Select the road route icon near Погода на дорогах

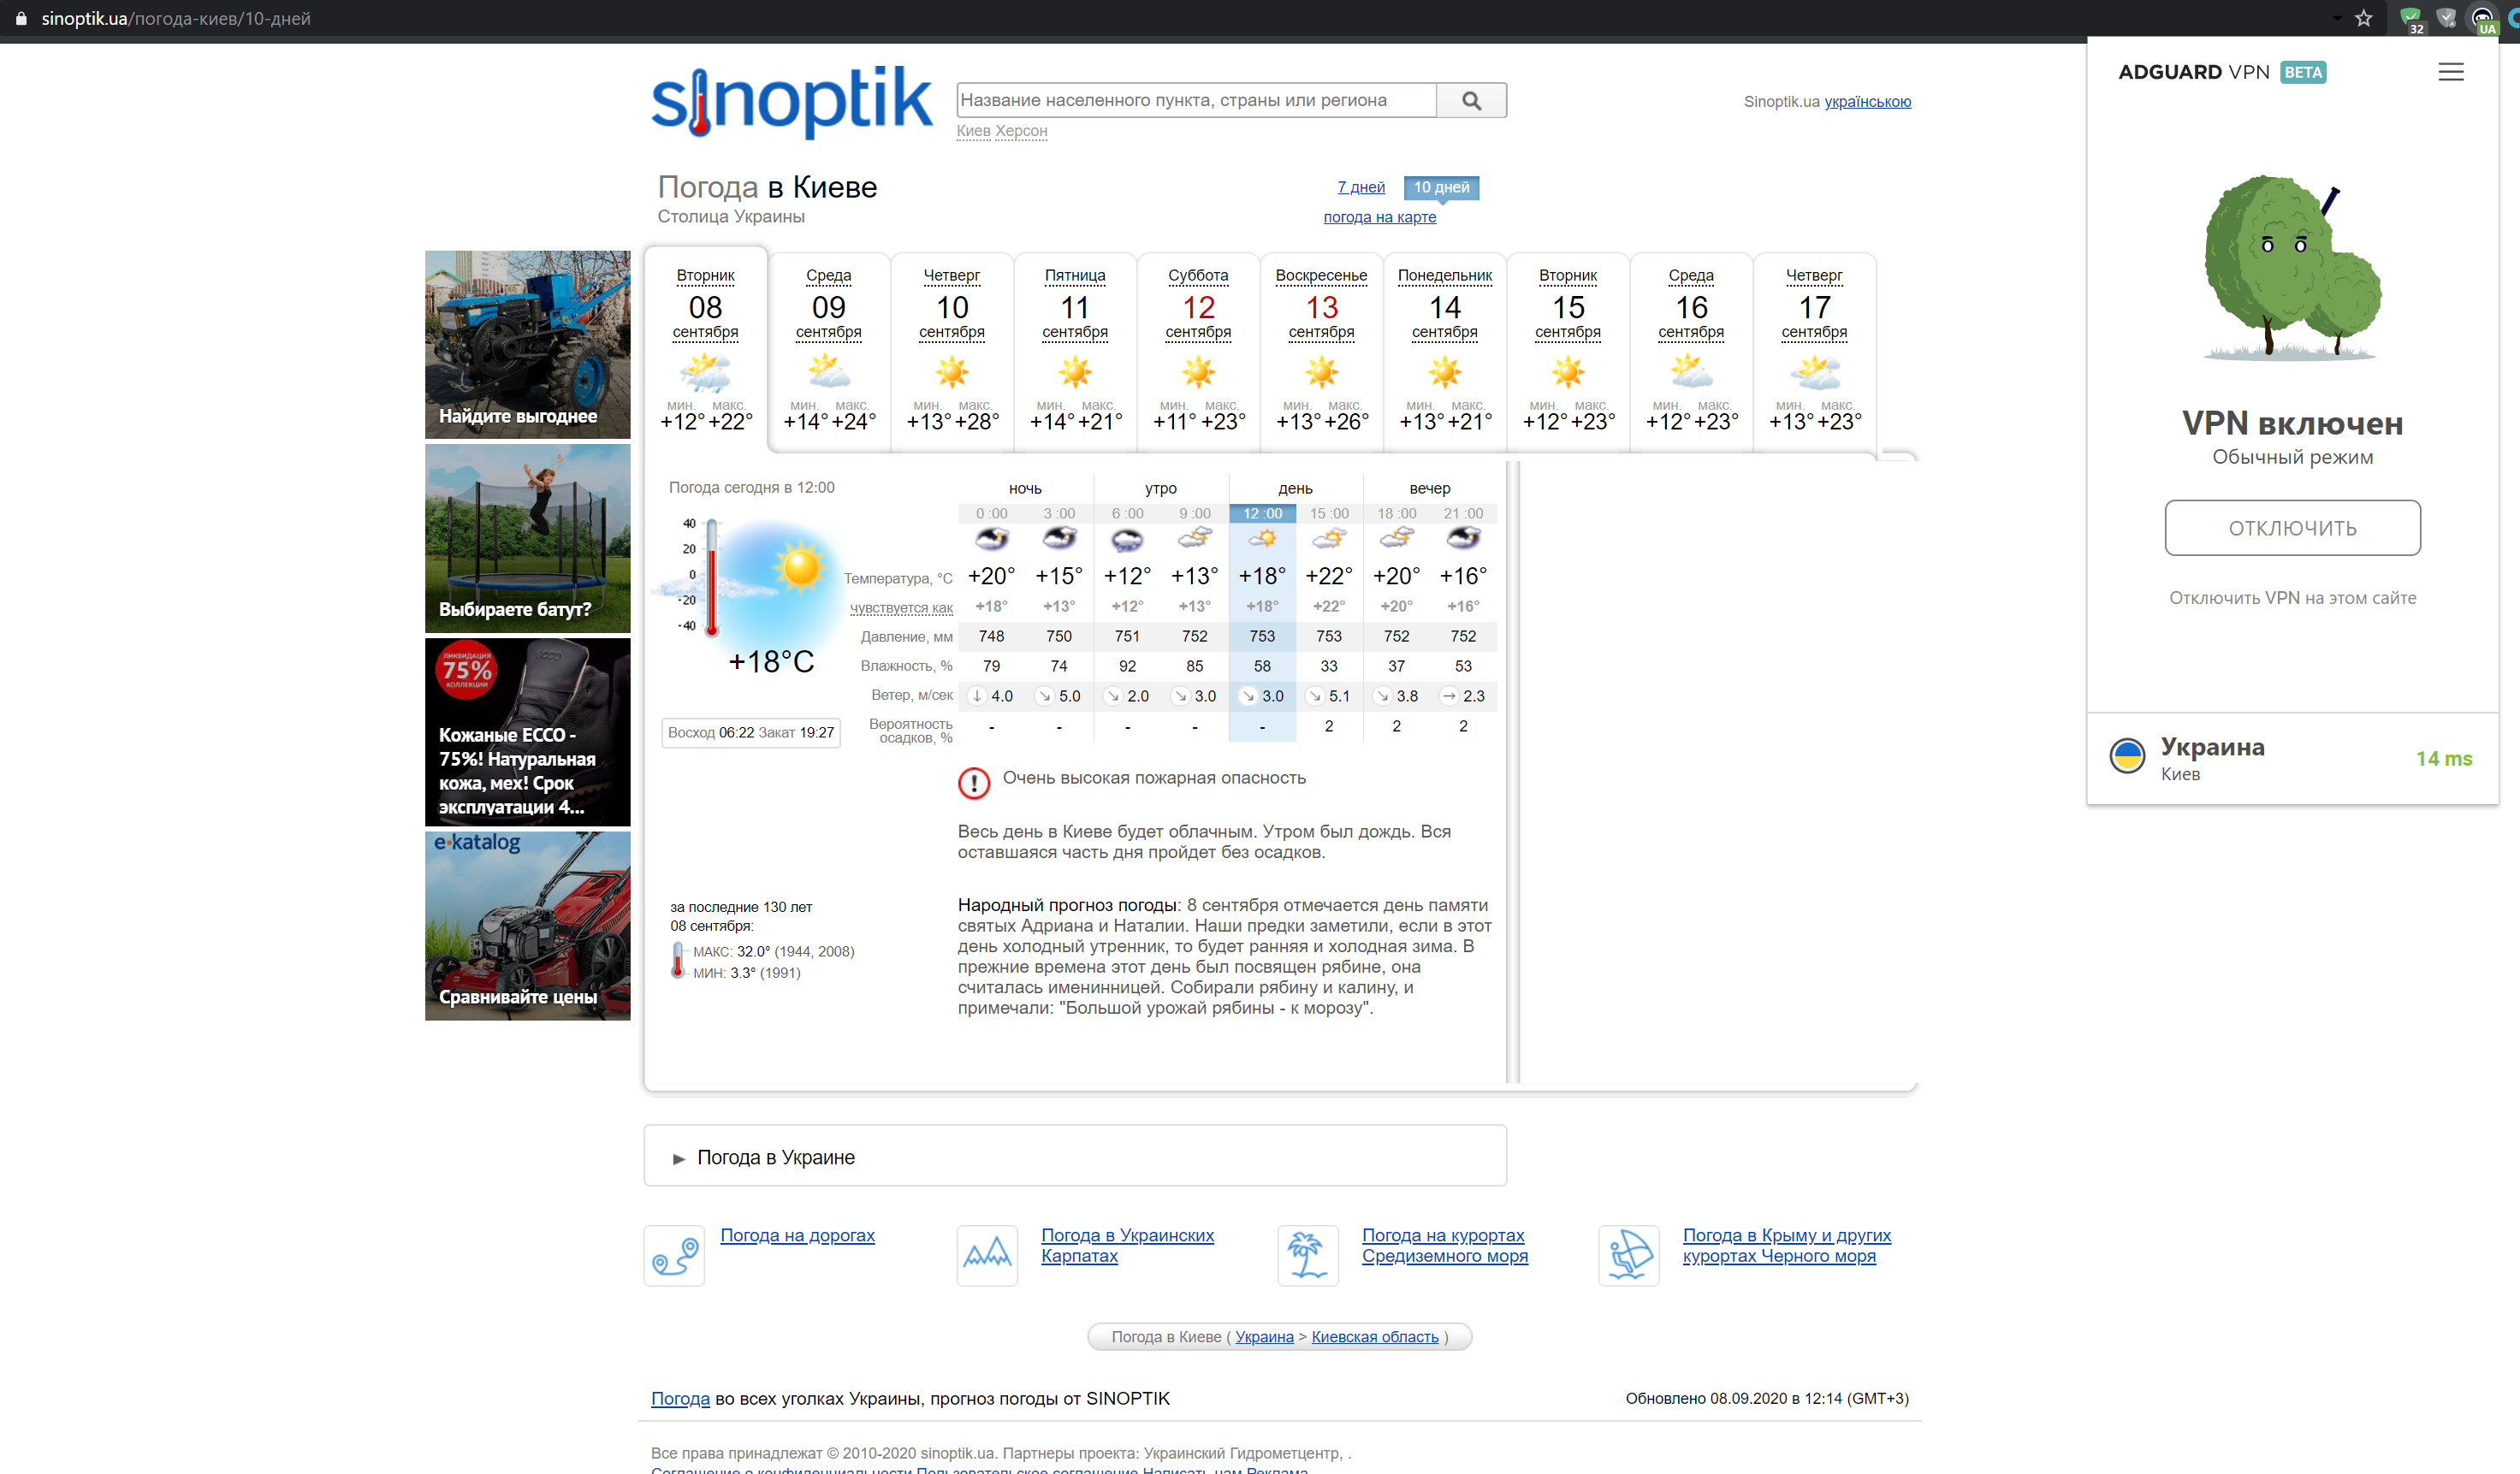[673, 1255]
